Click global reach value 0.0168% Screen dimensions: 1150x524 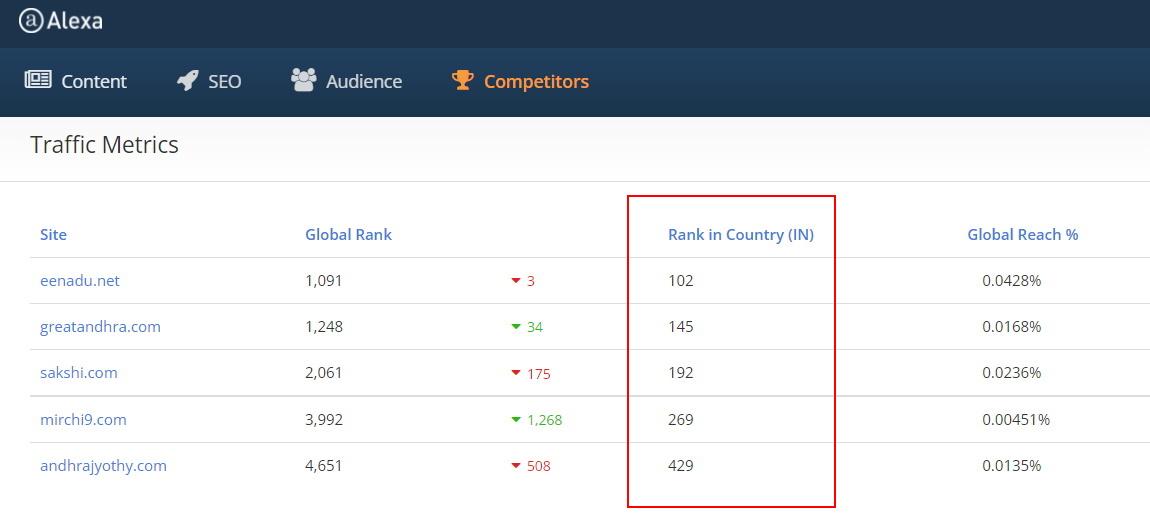tap(1011, 327)
